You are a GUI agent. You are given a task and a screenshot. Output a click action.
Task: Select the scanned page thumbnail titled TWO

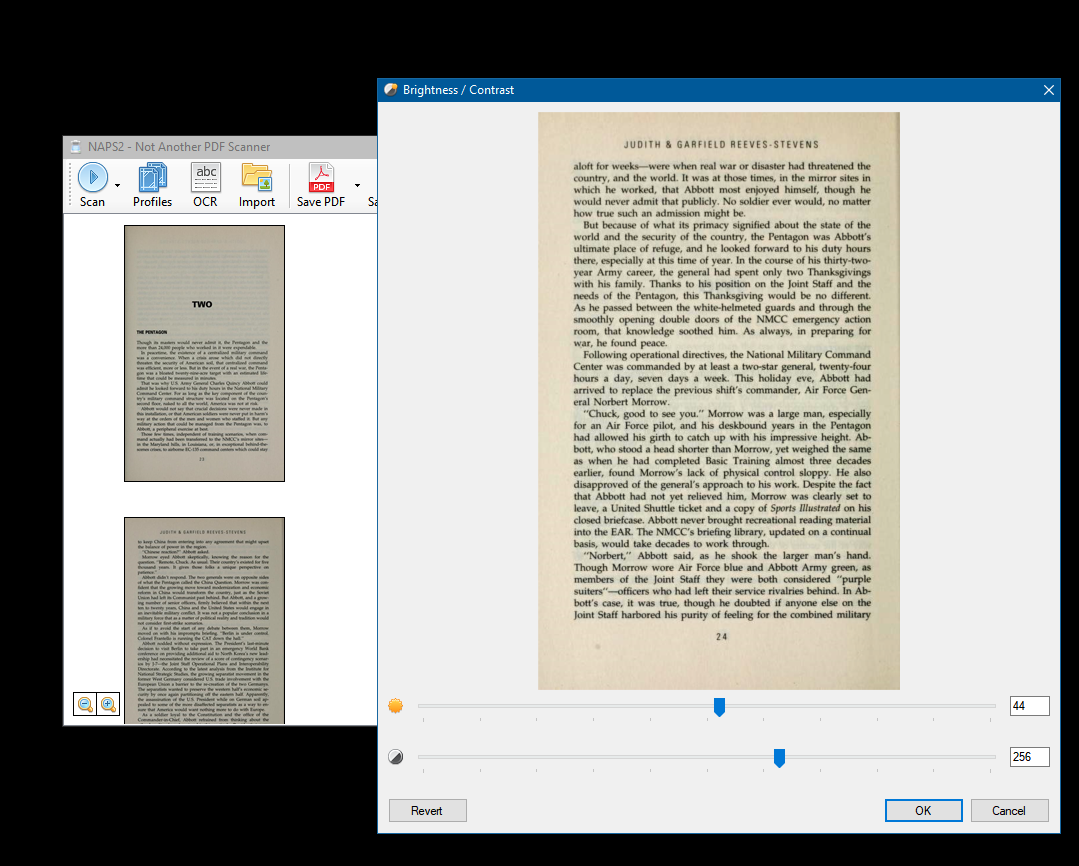(x=204, y=353)
